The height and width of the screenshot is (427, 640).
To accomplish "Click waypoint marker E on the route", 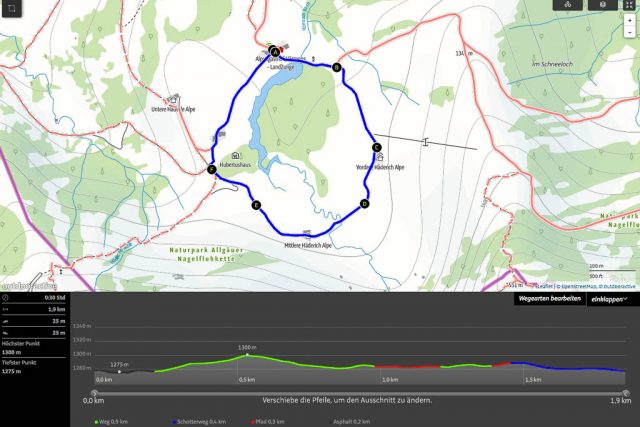I will pyautogui.click(x=256, y=205).
